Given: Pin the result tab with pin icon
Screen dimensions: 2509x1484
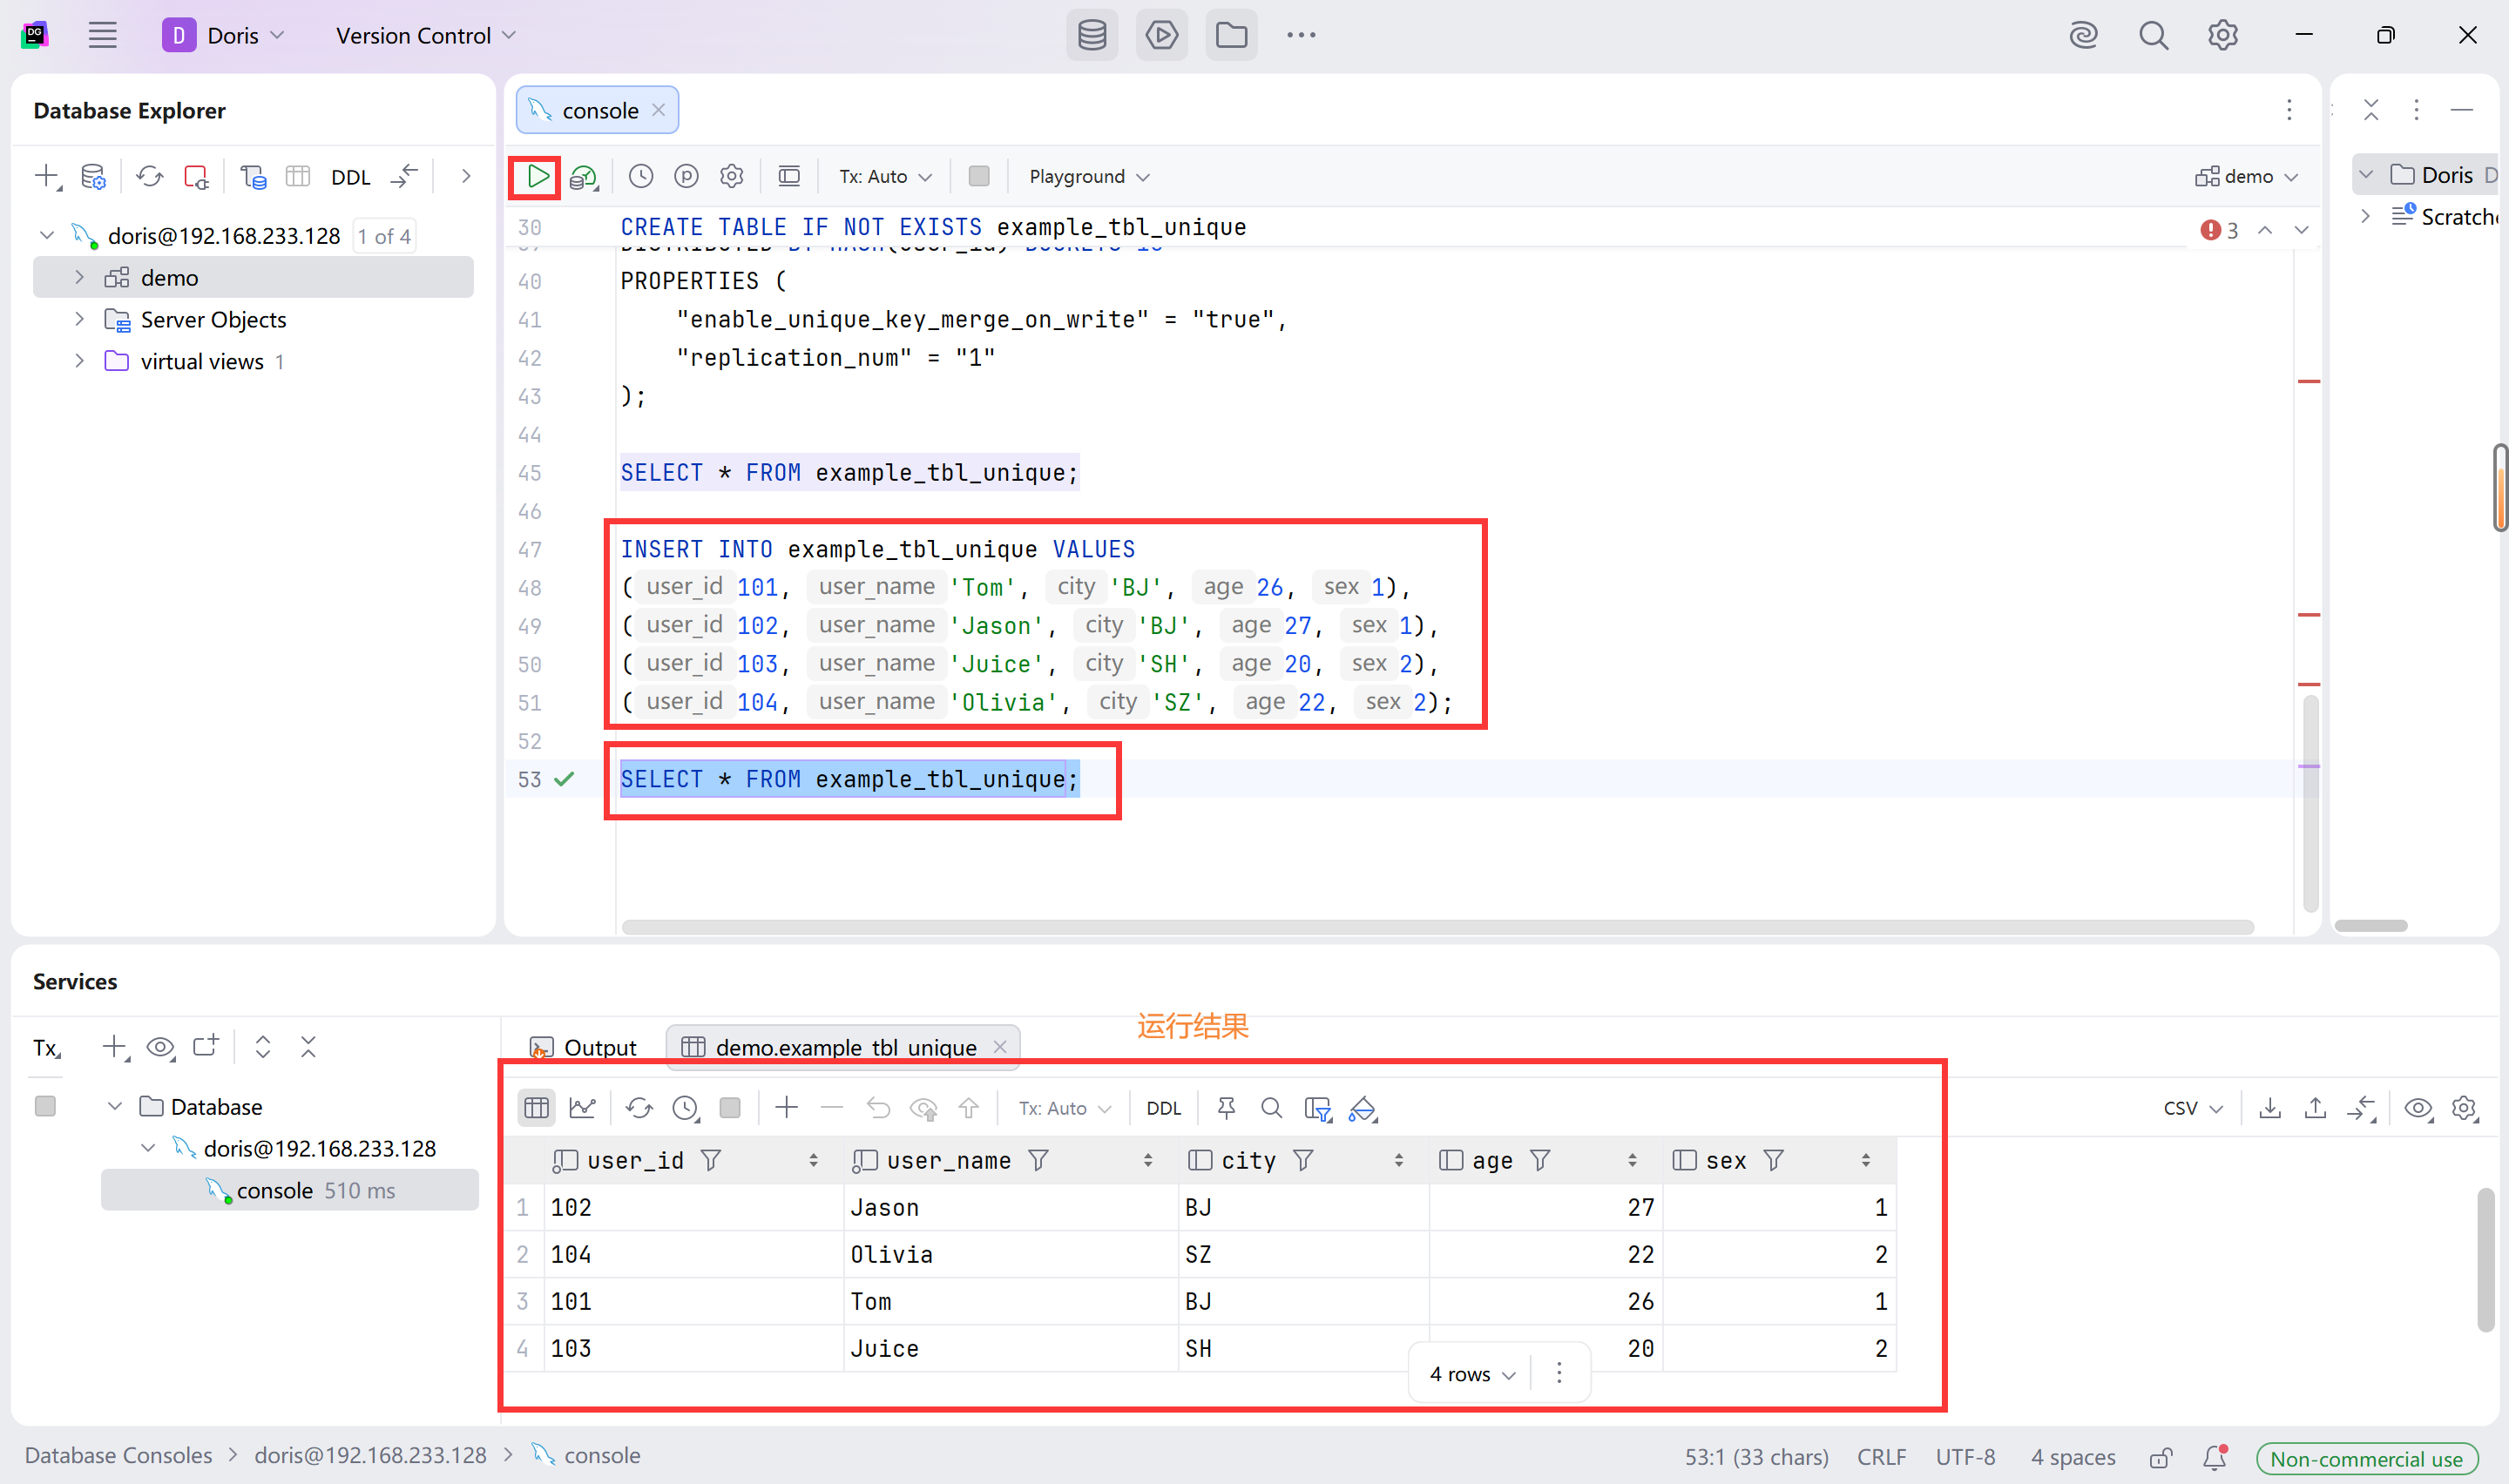Looking at the screenshot, I should 1226,1108.
